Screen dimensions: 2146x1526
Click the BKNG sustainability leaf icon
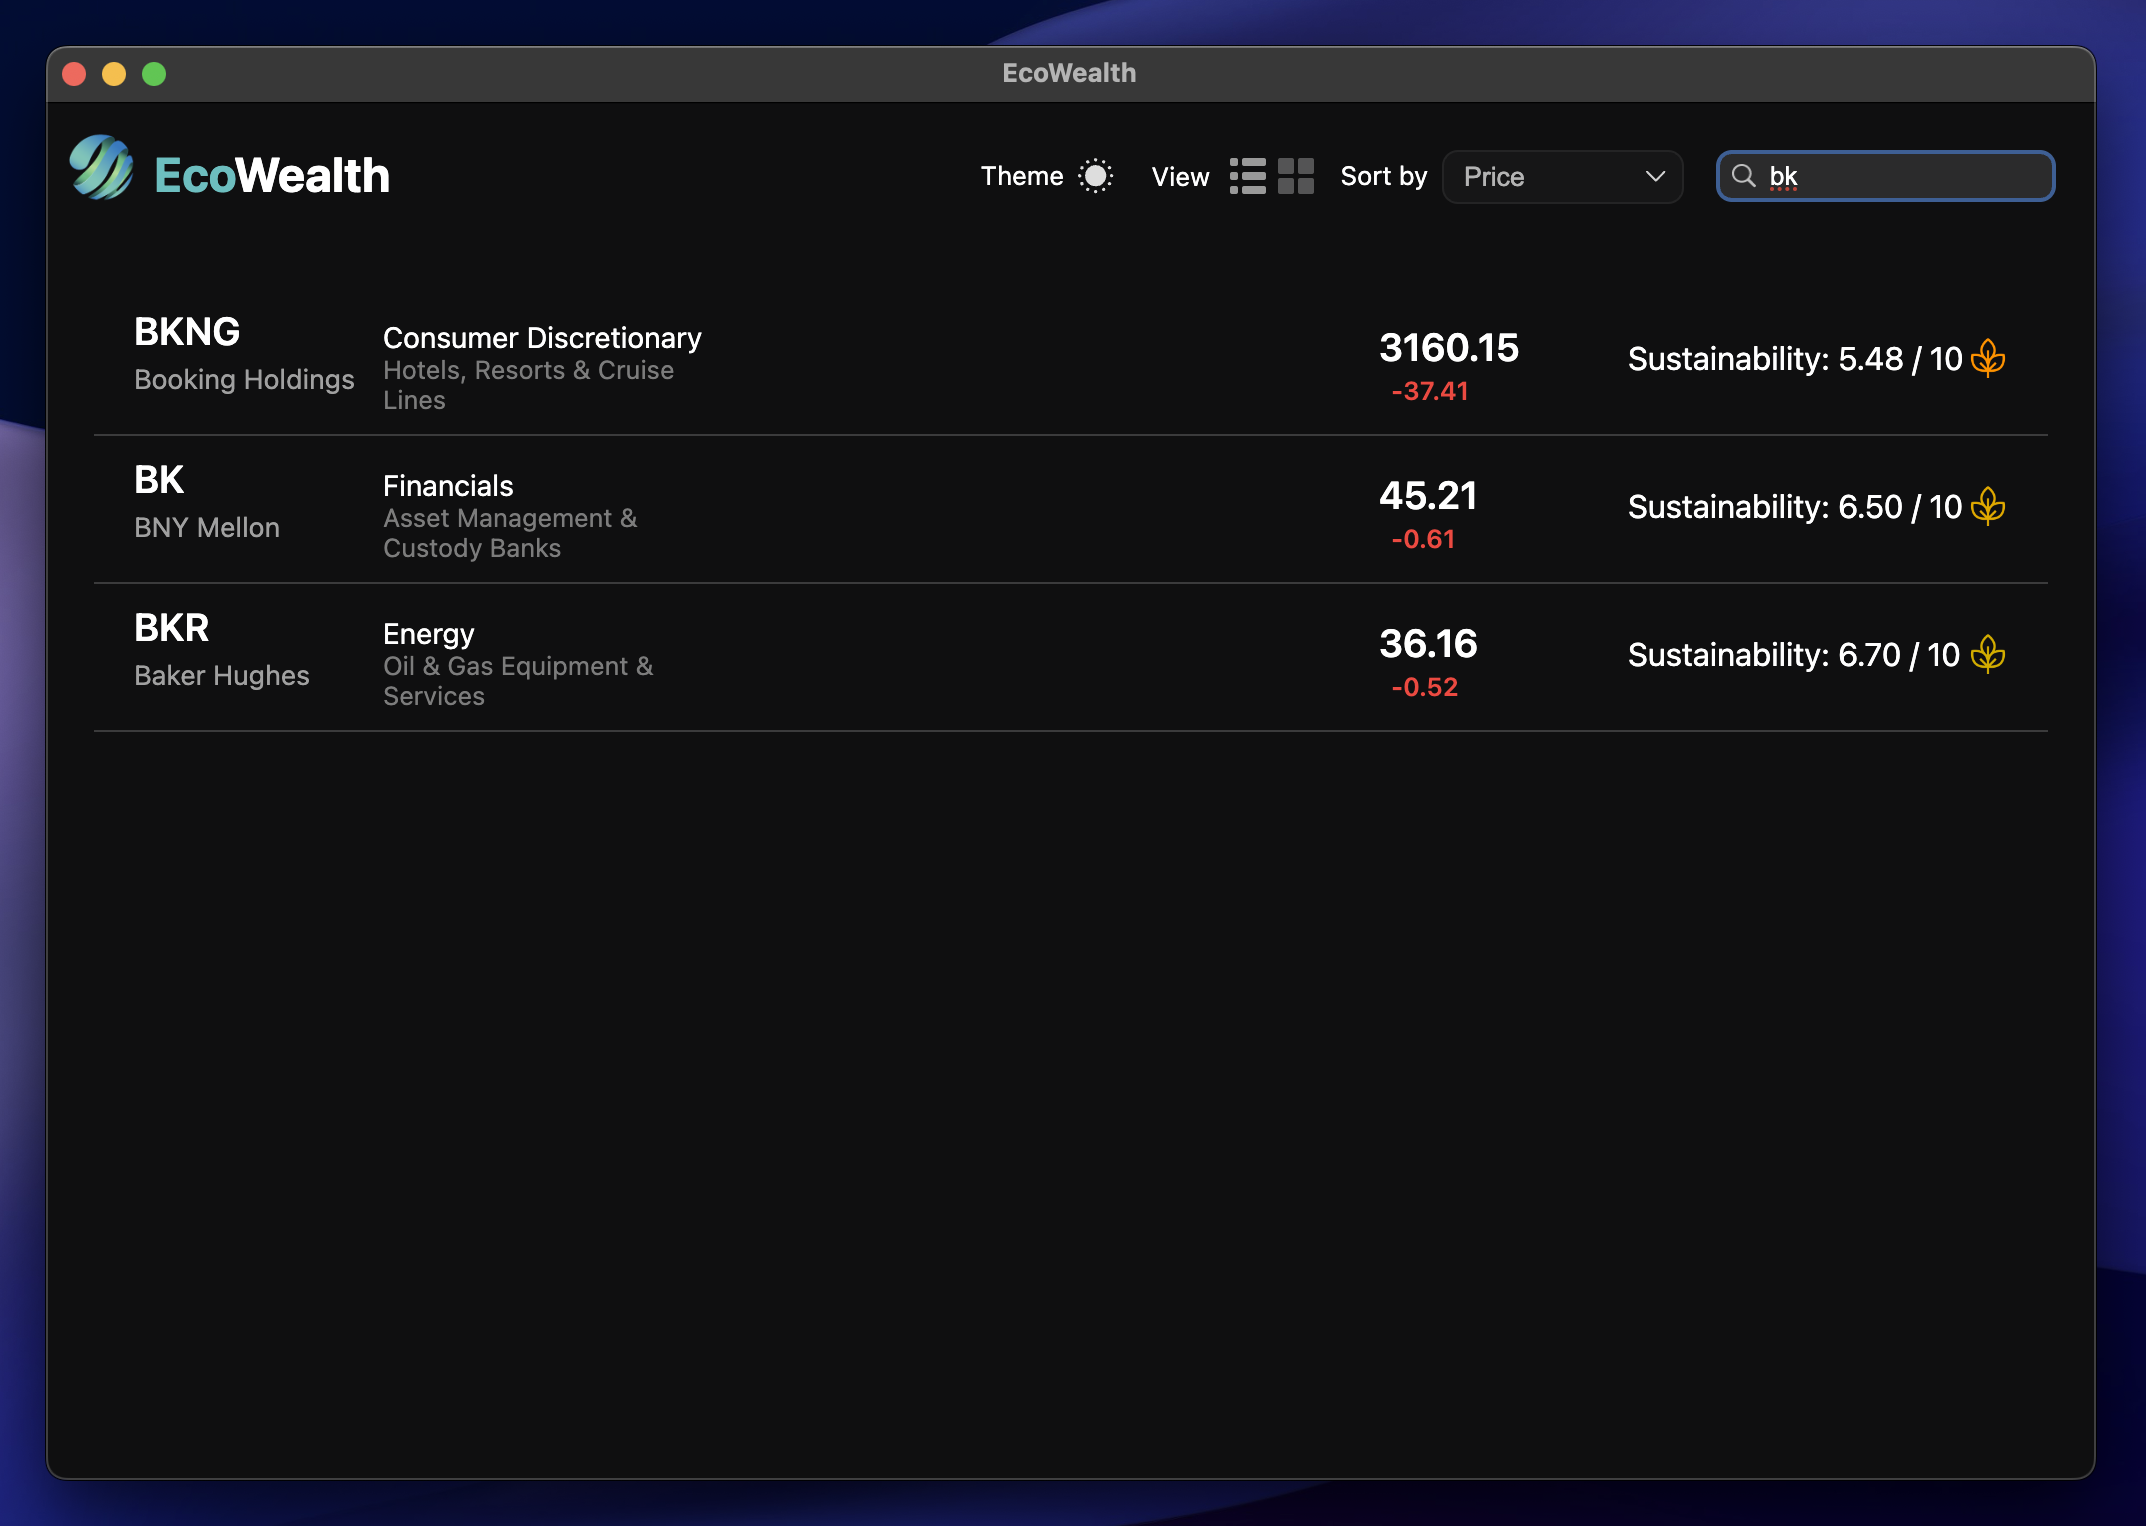coord(1988,358)
